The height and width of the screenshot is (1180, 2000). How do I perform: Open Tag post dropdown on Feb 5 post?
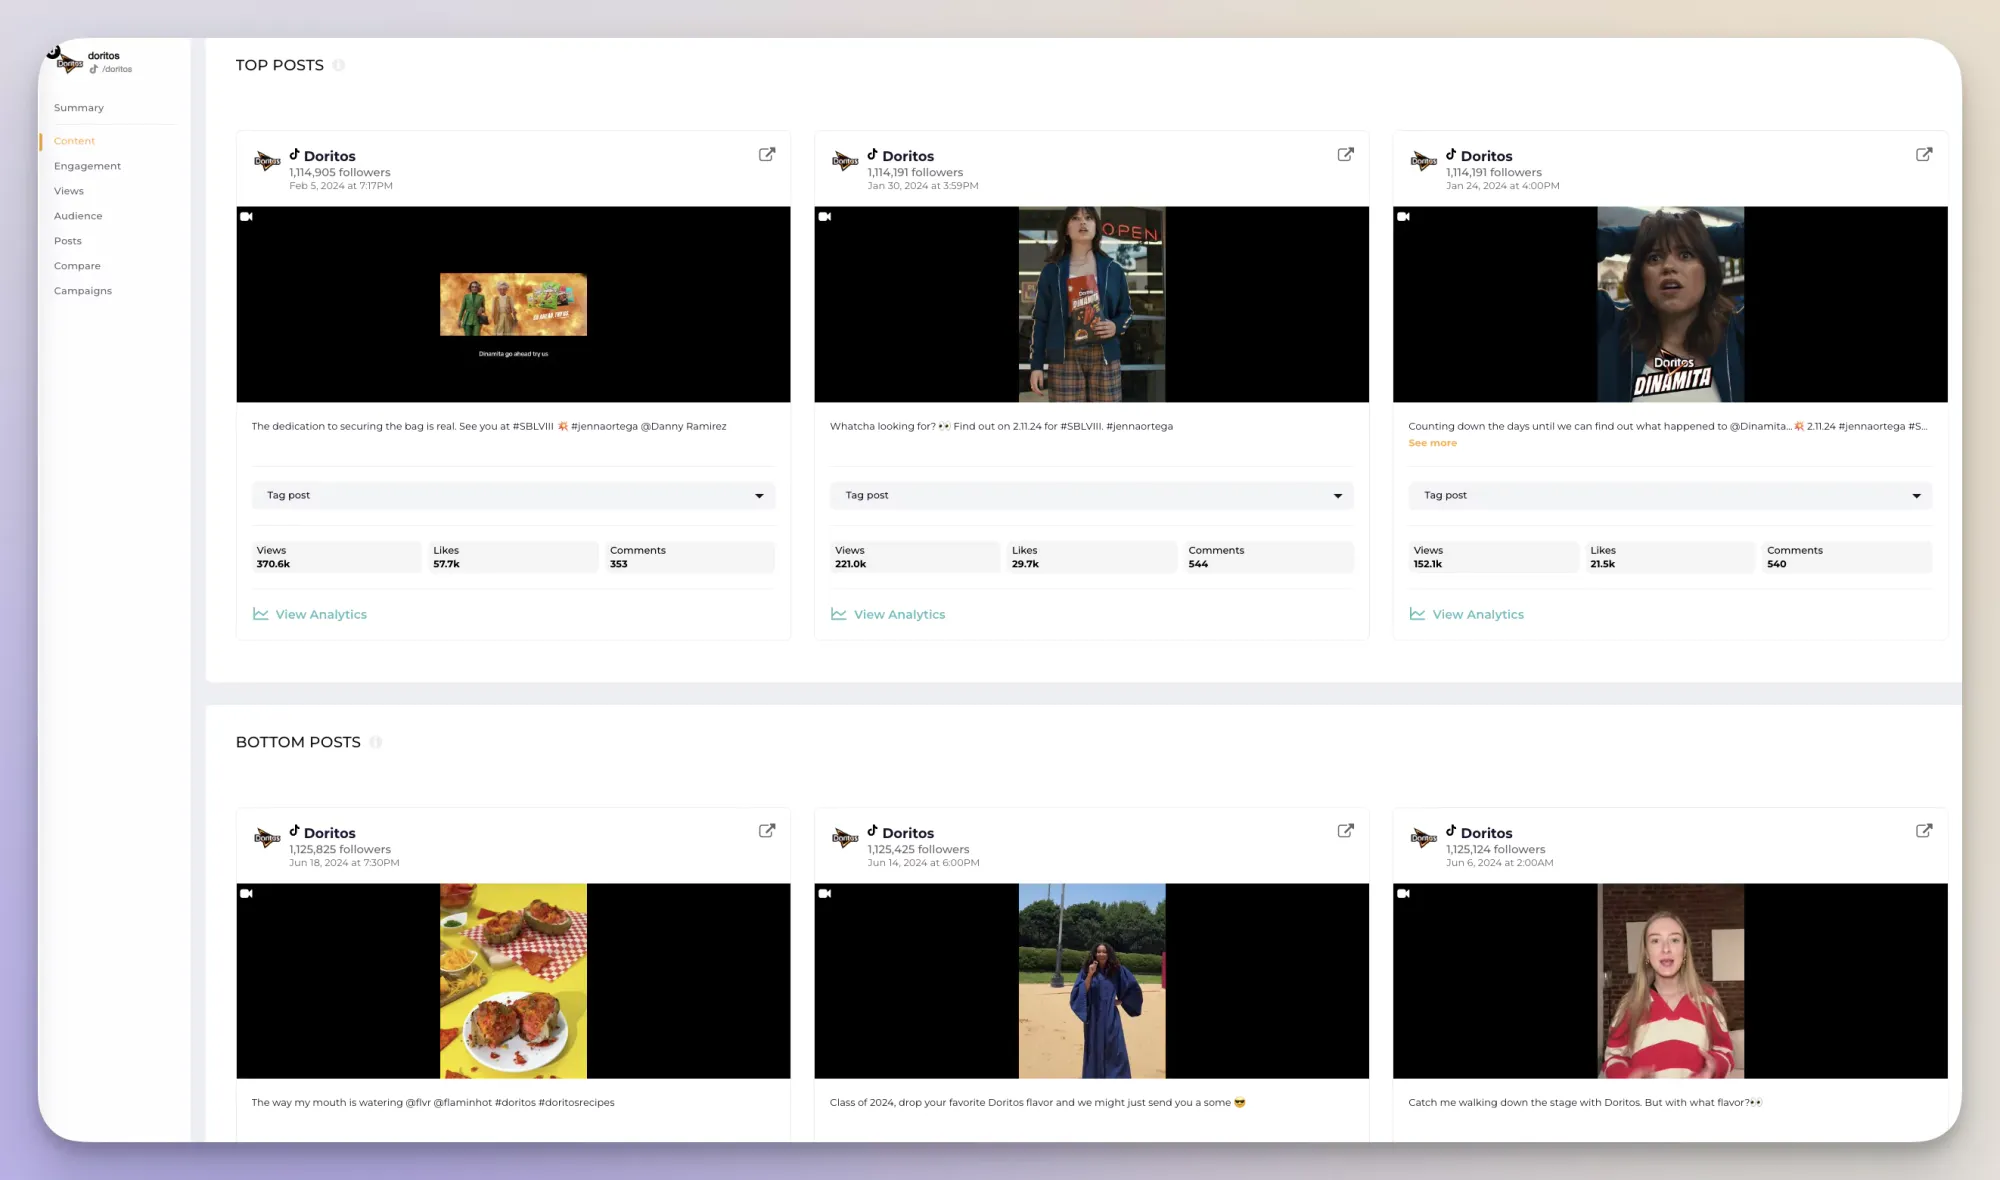(x=513, y=495)
